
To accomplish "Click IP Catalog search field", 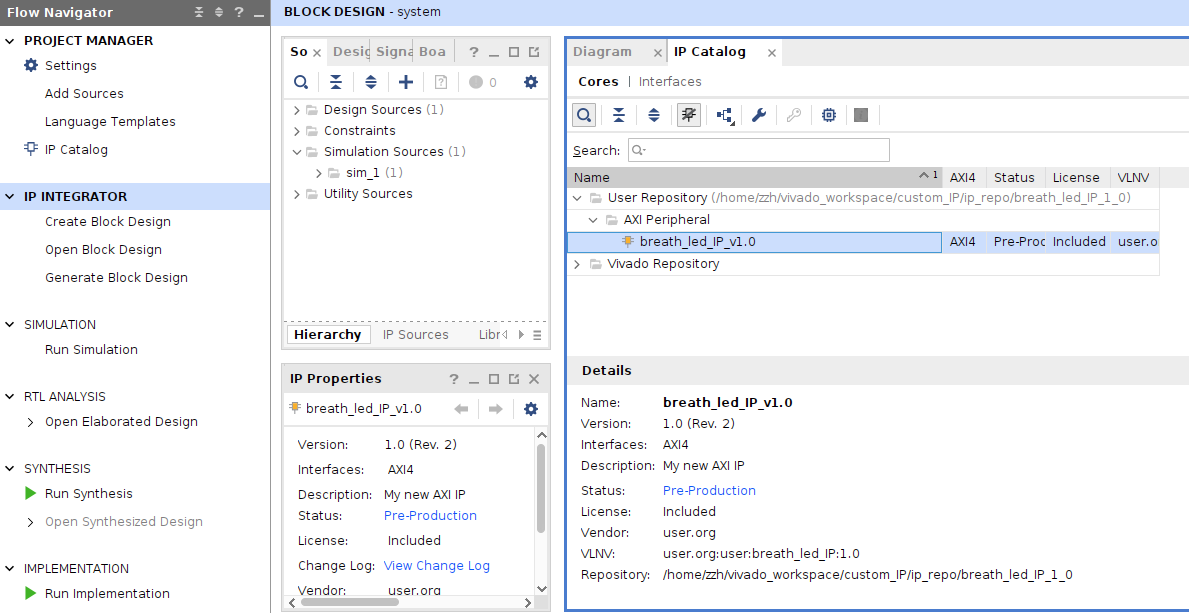I will [x=759, y=150].
